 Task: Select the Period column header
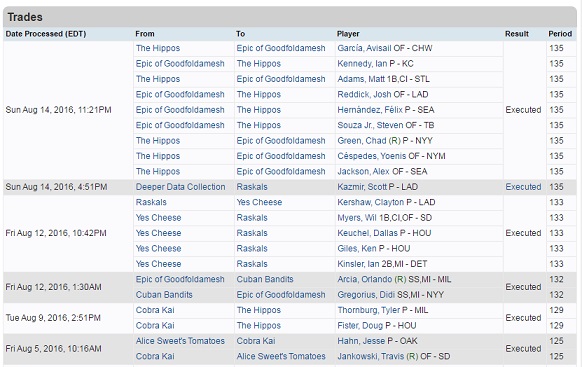tap(560, 34)
